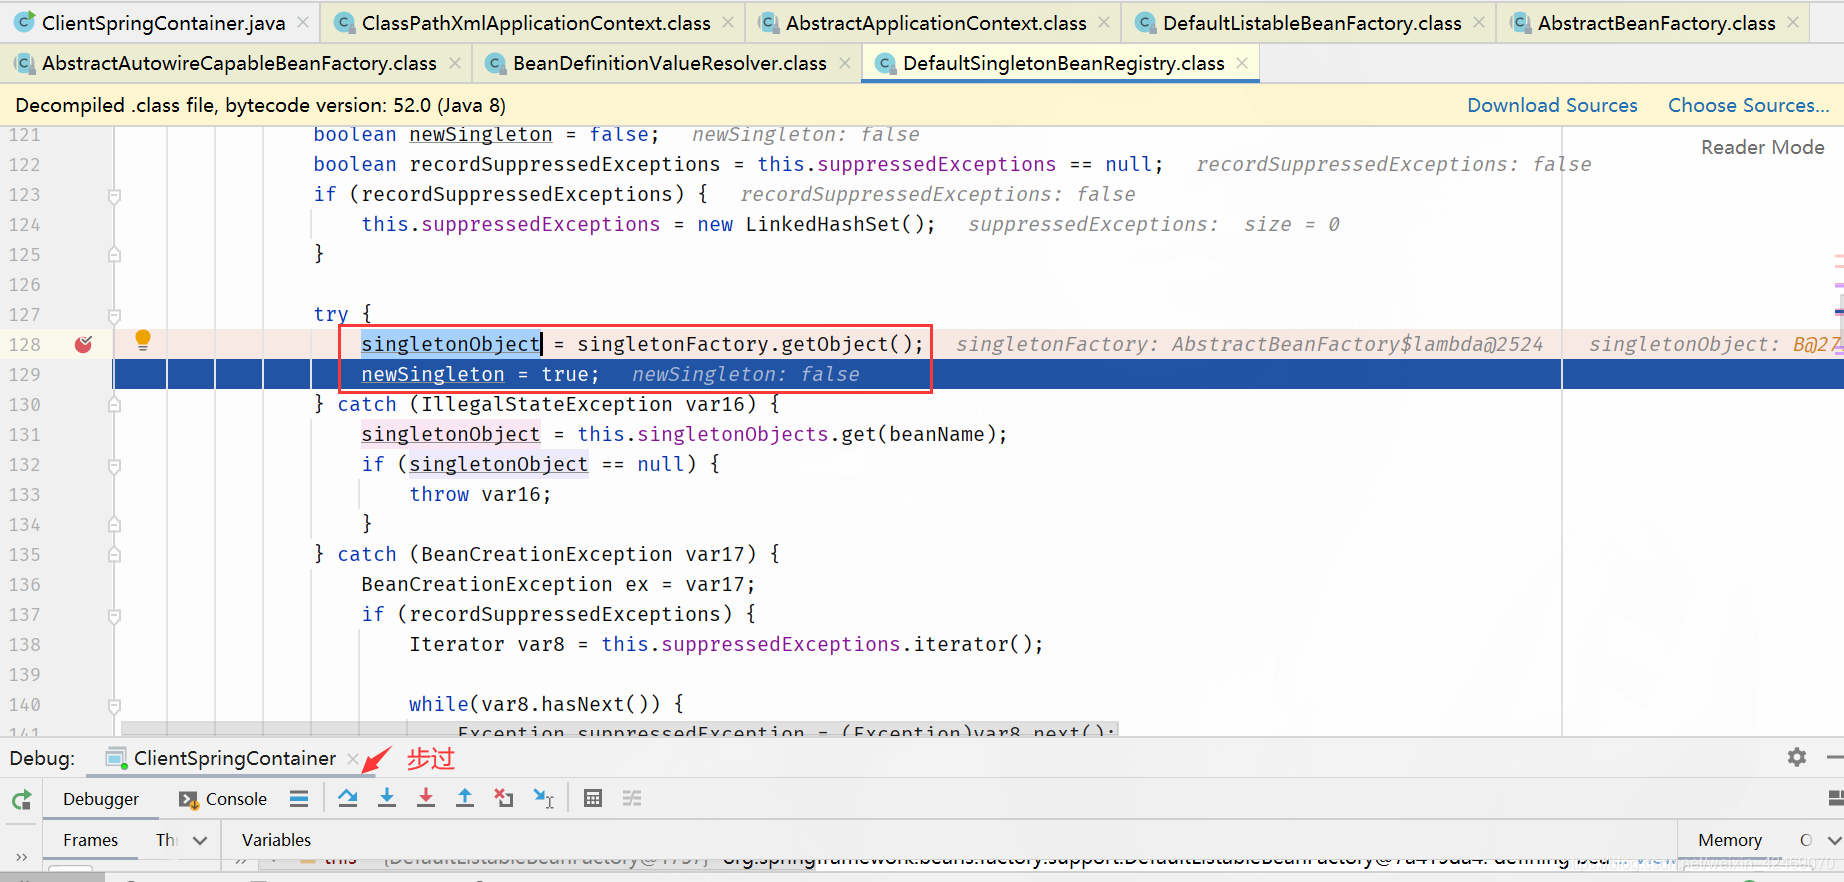Collapse the if fold on line 137
1844x882 pixels.
(115, 616)
